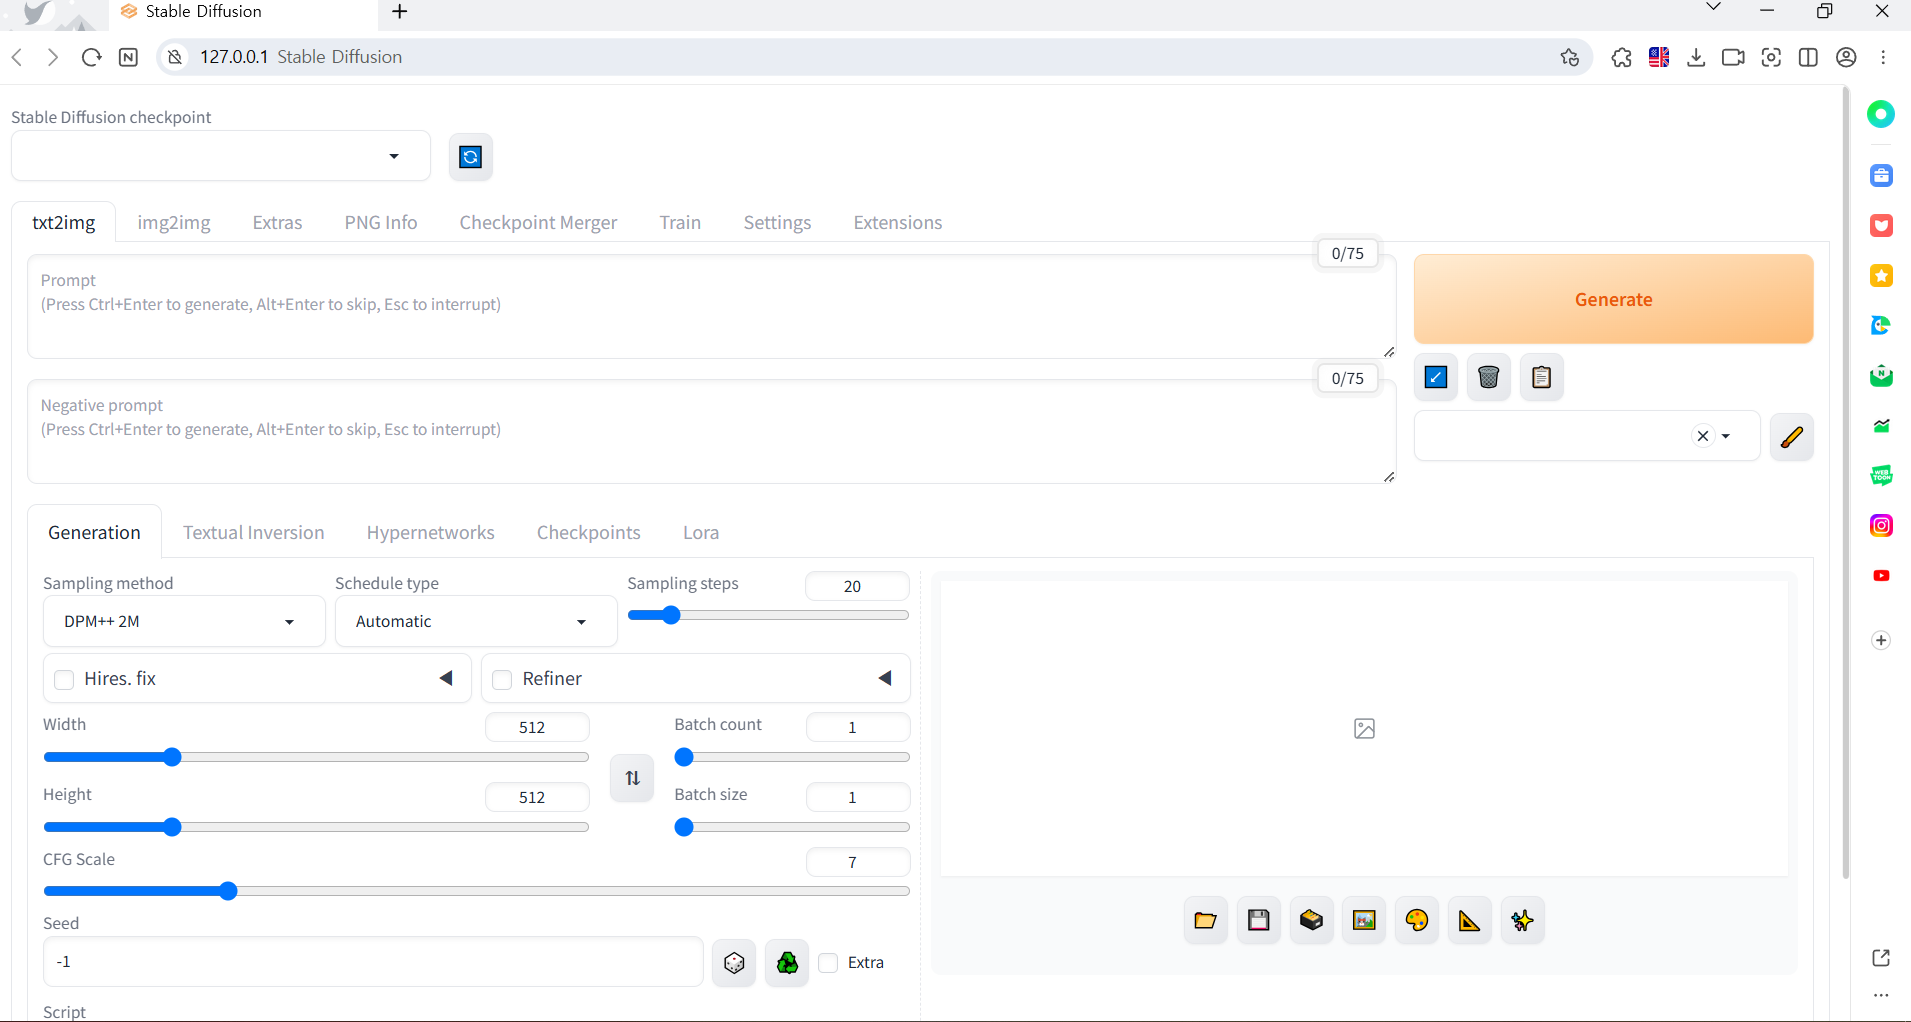Open browser downloads icon
Image resolution: width=1911 pixels, height=1022 pixels.
[1696, 57]
